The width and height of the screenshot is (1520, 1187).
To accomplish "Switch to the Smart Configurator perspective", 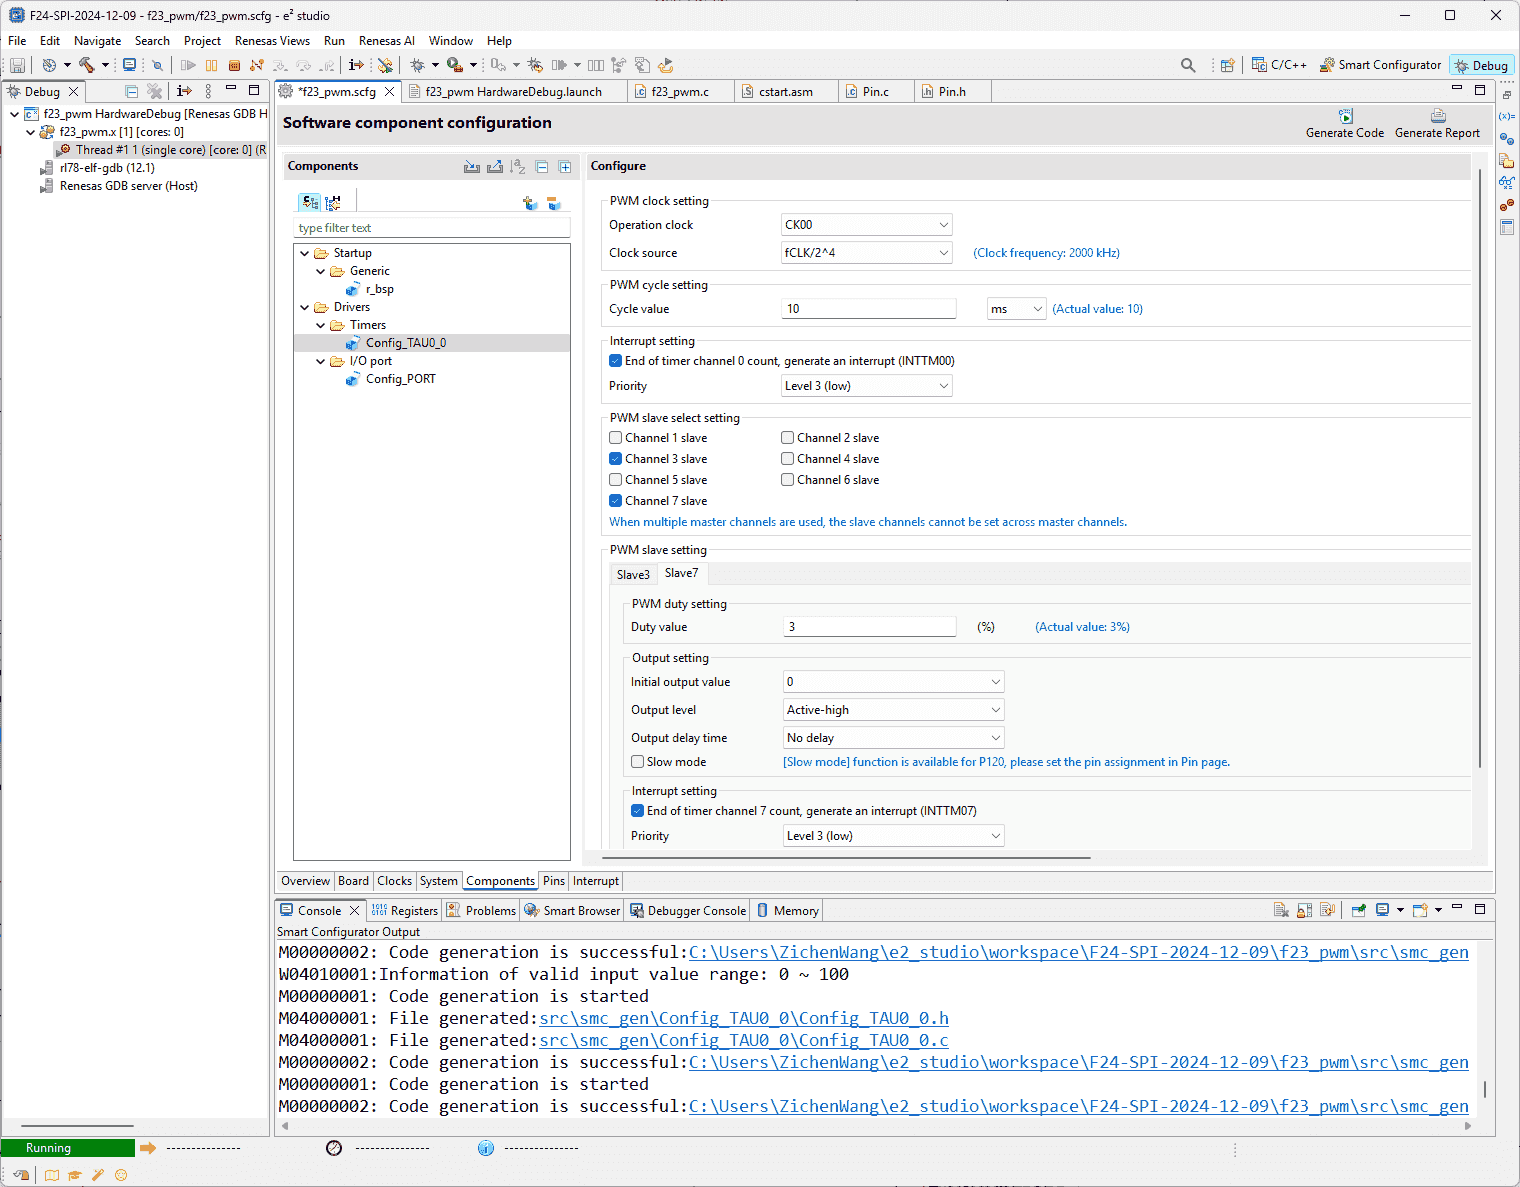I will (x=1380, y=65).
